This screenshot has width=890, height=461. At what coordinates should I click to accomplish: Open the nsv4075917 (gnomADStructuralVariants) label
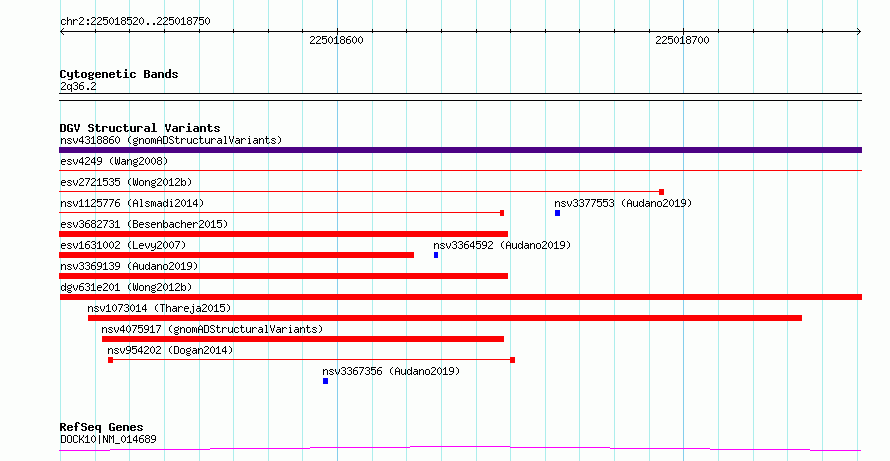pyautogui.click(x=212, y=329)
